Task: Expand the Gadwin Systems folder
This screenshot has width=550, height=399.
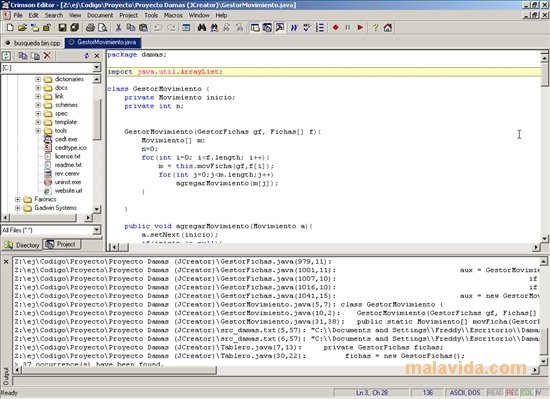Action: [18, 208]
